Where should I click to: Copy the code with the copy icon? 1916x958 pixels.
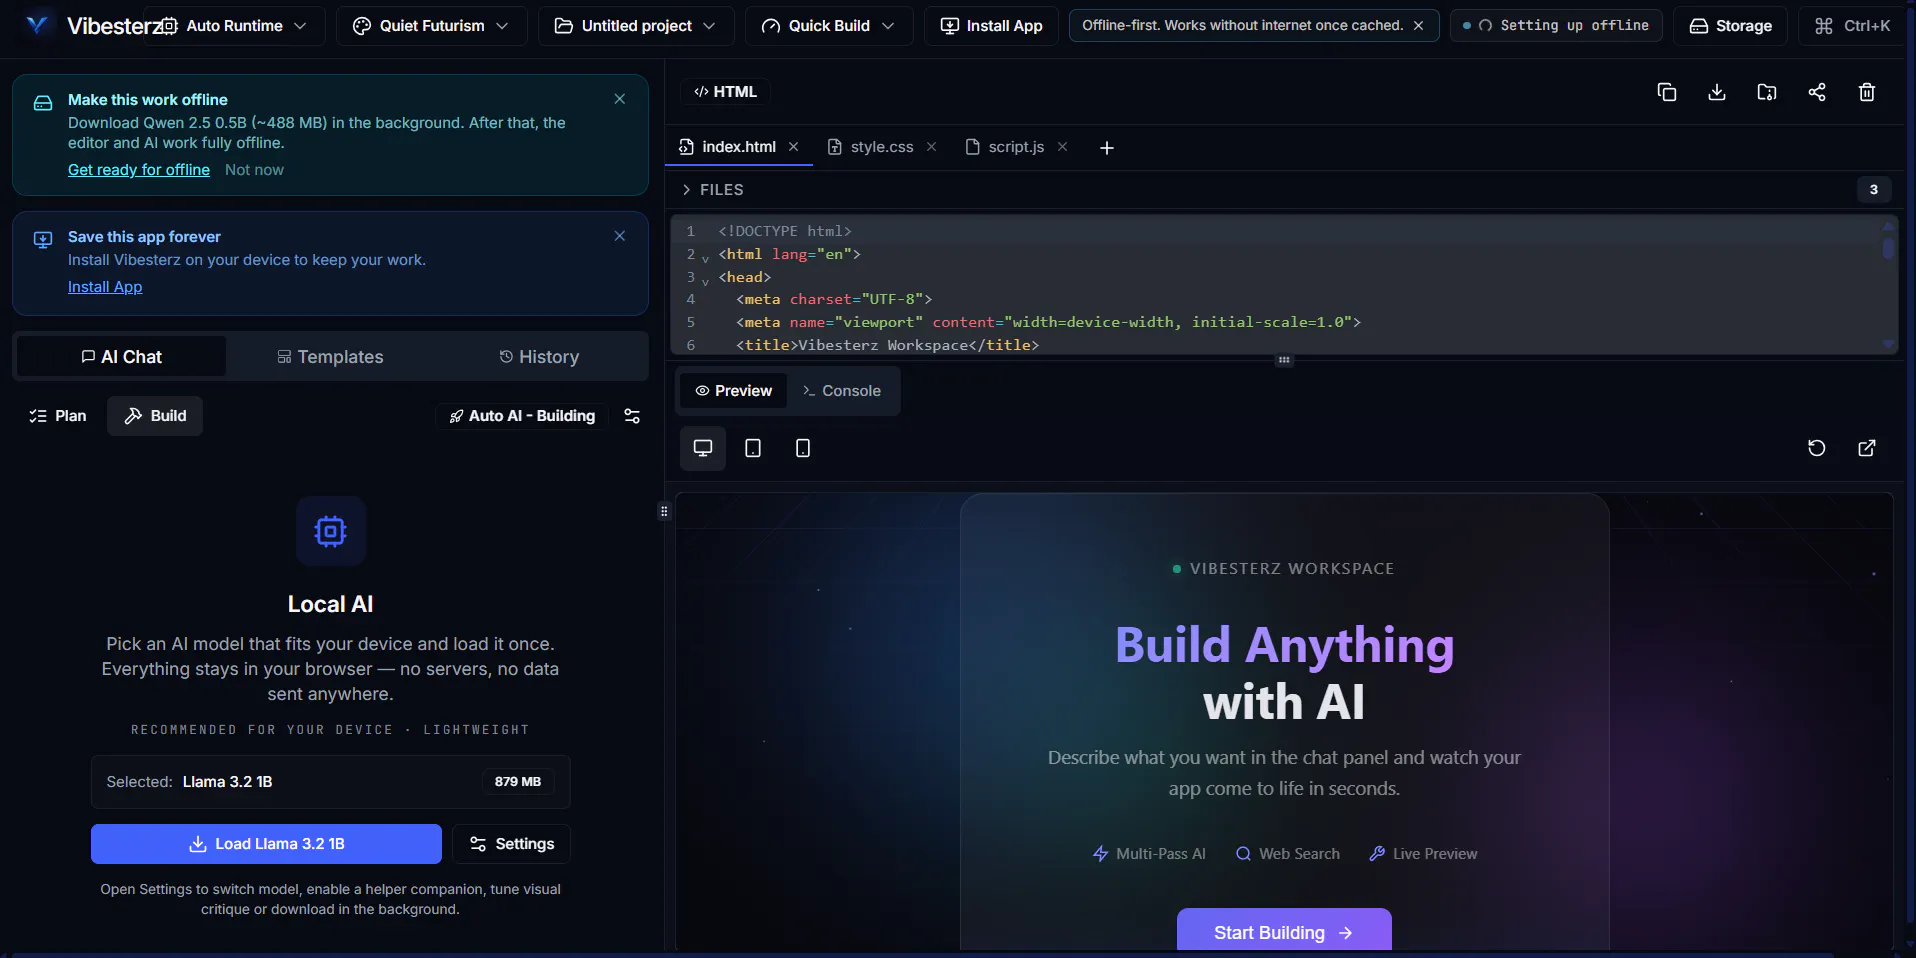(1667, 92)
